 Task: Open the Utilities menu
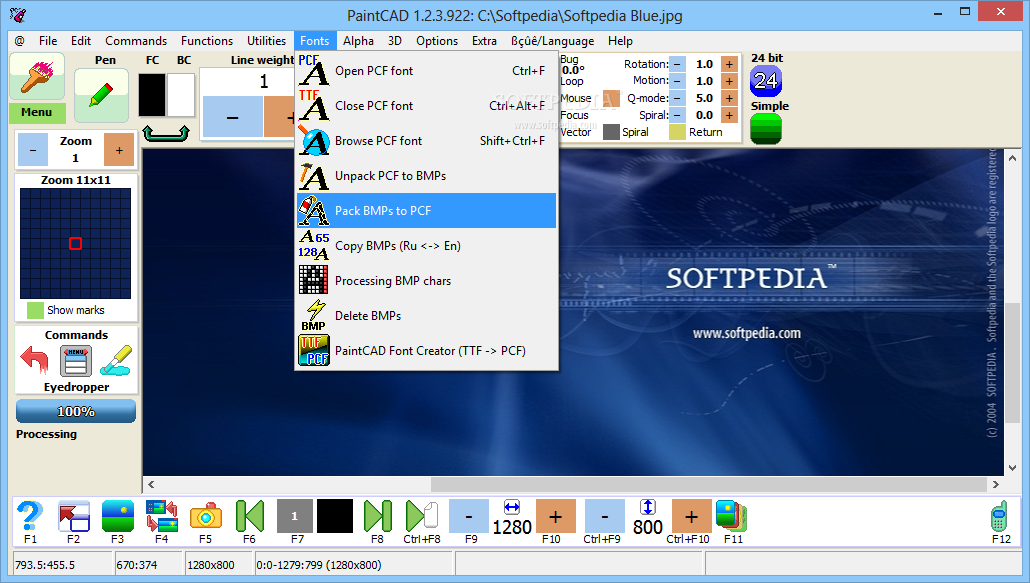266,41
